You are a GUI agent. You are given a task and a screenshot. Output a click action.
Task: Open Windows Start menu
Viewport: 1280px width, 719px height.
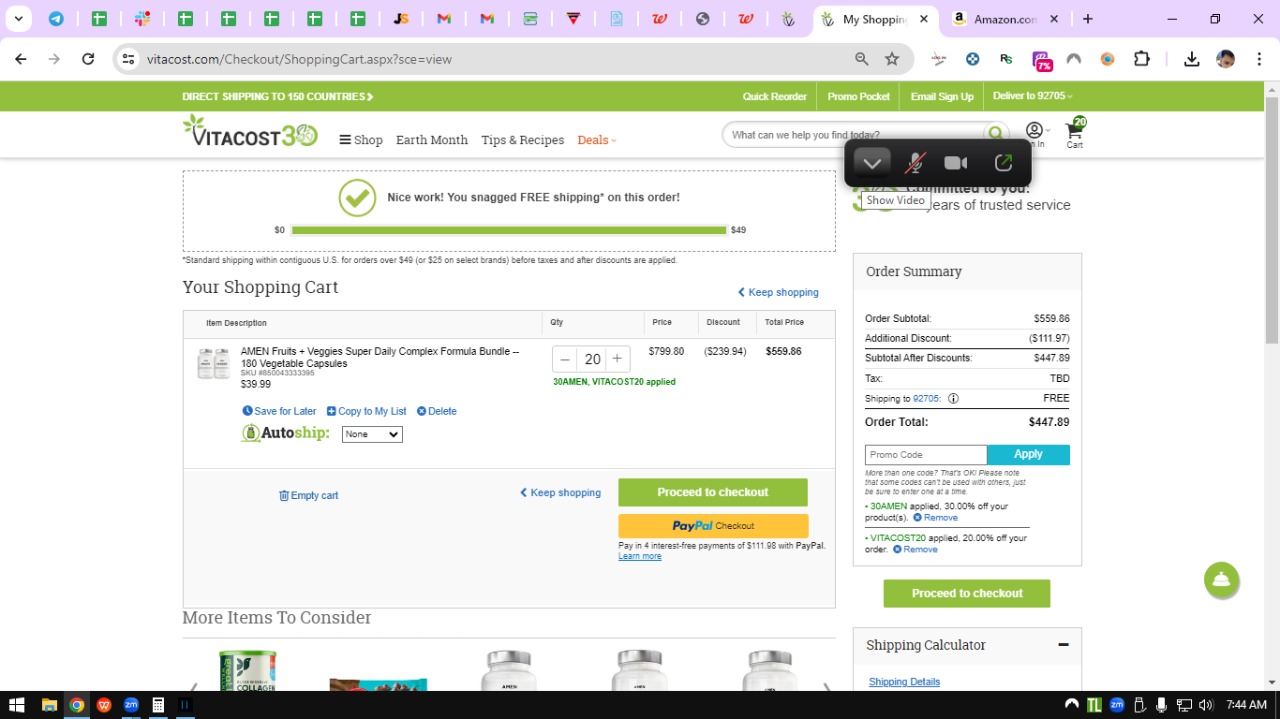(x=17, y=705)
